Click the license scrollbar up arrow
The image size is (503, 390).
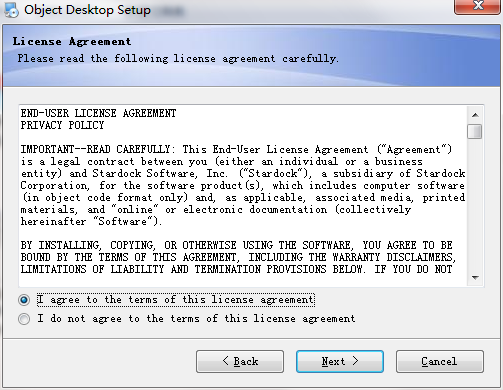pyautogui.click(x=475, y=115)
